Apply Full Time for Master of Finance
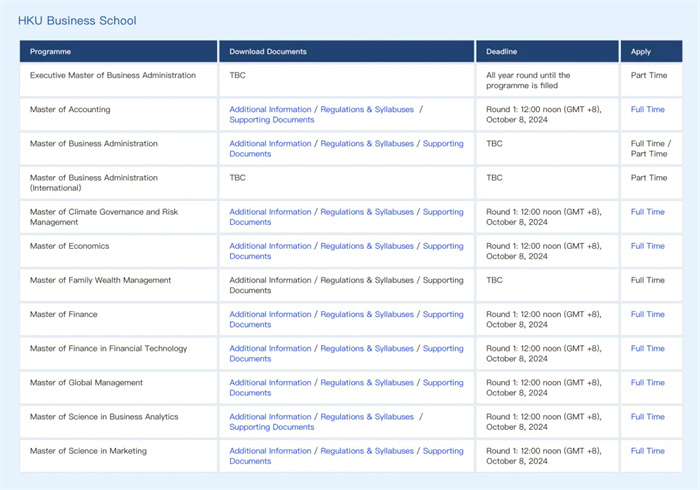700x490 pixels. tap(647, 314)
